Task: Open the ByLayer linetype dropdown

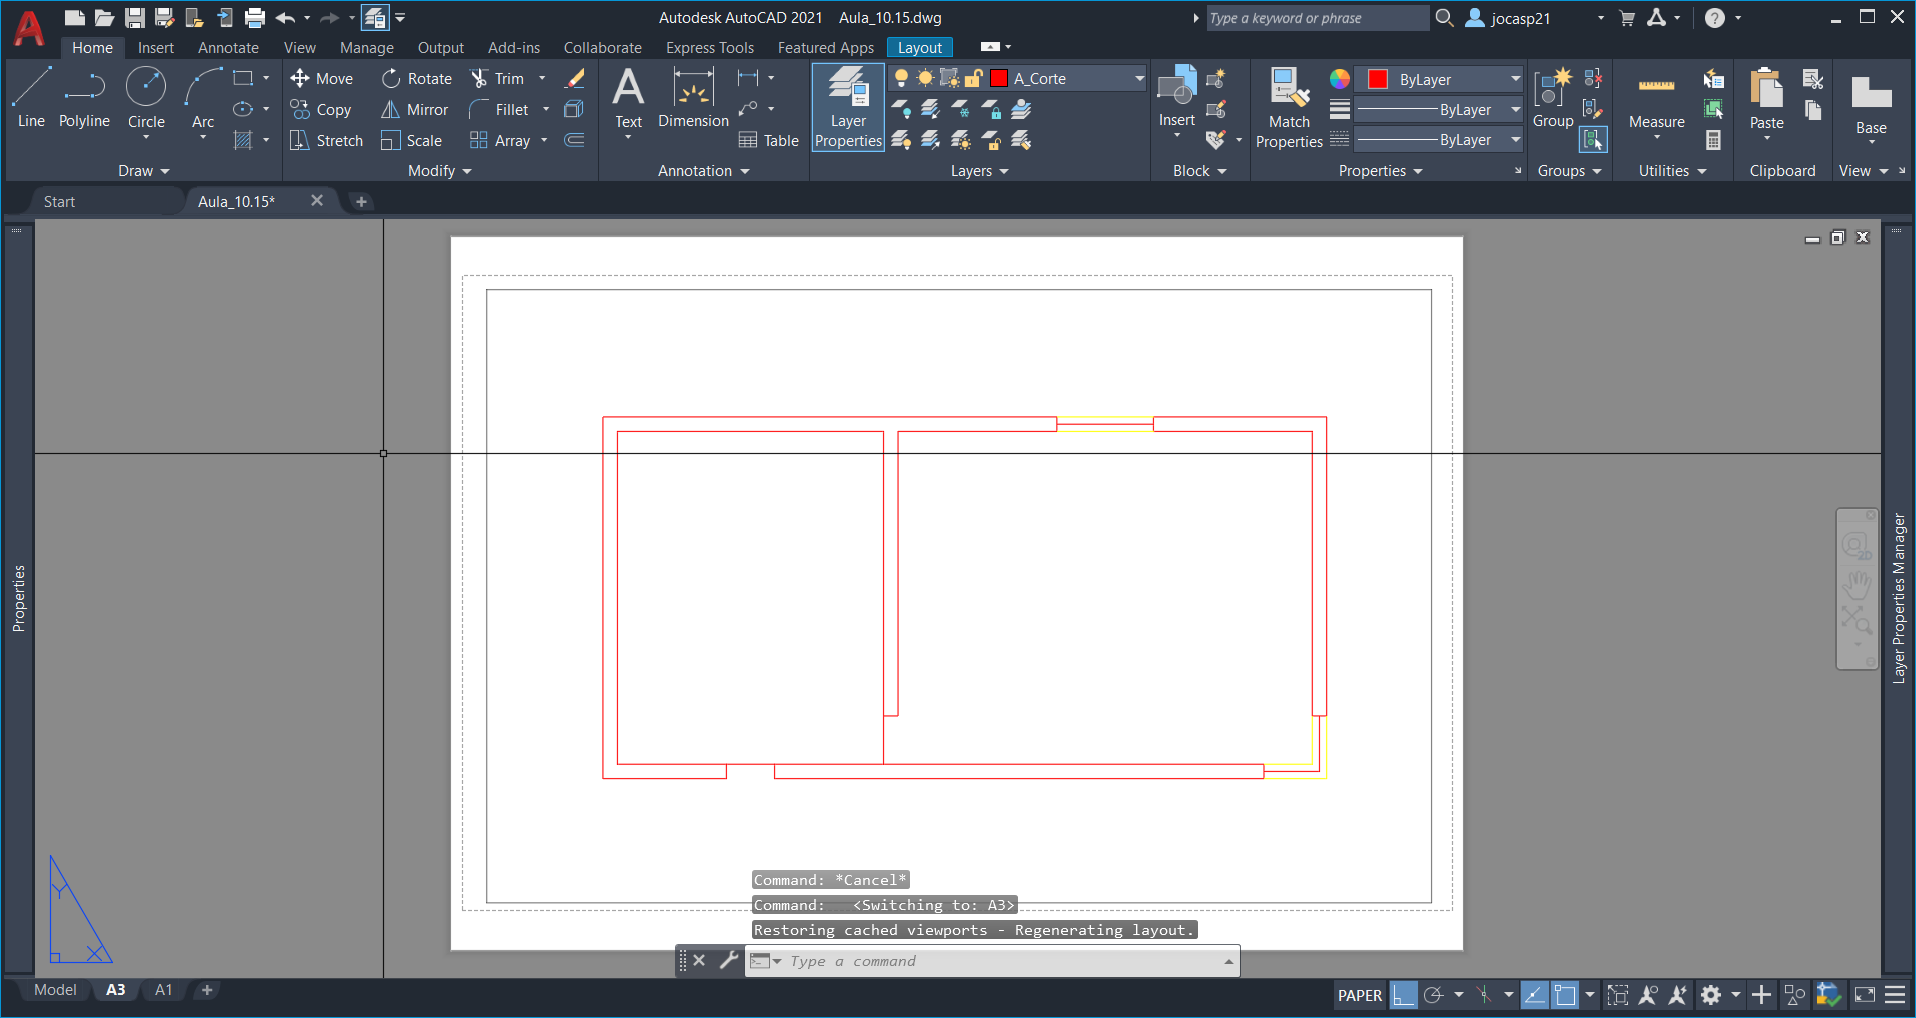Action: click(x=1515, y=140)
